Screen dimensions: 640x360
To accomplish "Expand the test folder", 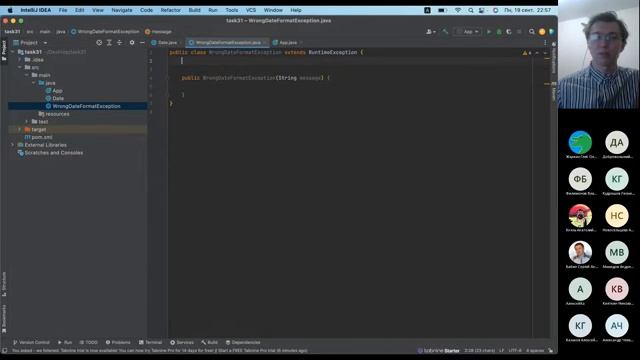I will (27, 122).
